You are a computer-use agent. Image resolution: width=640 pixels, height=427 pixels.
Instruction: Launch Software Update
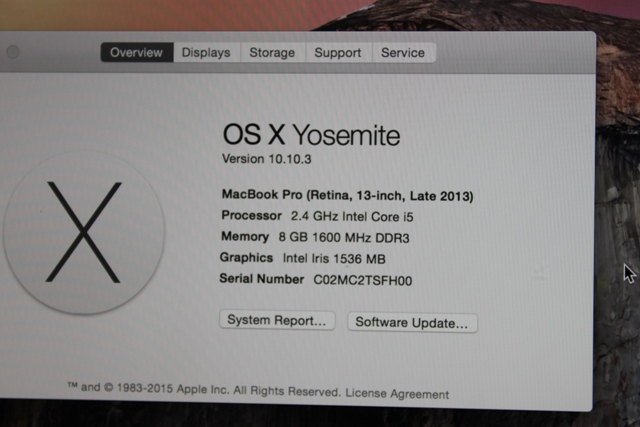click(x=412, y=322)
